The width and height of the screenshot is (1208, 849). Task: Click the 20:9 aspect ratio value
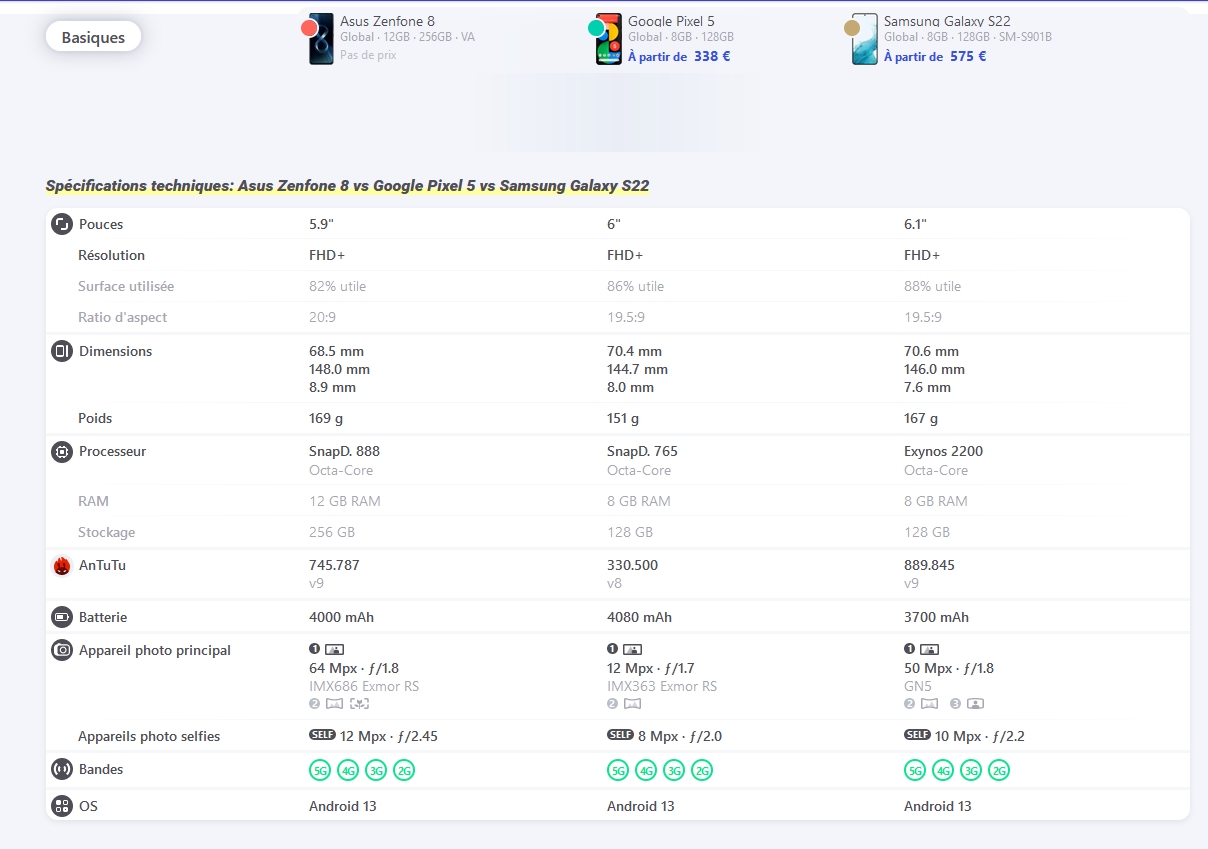coord(322,317)
